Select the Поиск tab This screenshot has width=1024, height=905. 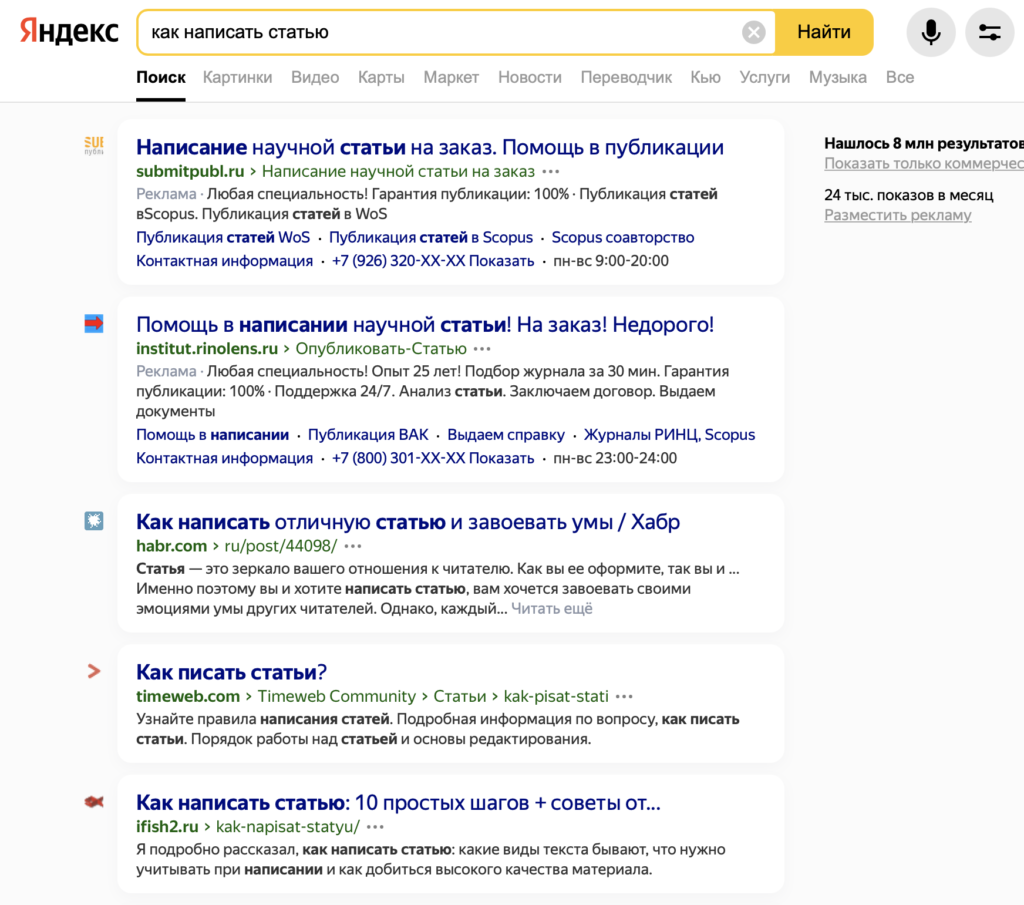pyautogui.click(x=161, y=77)
